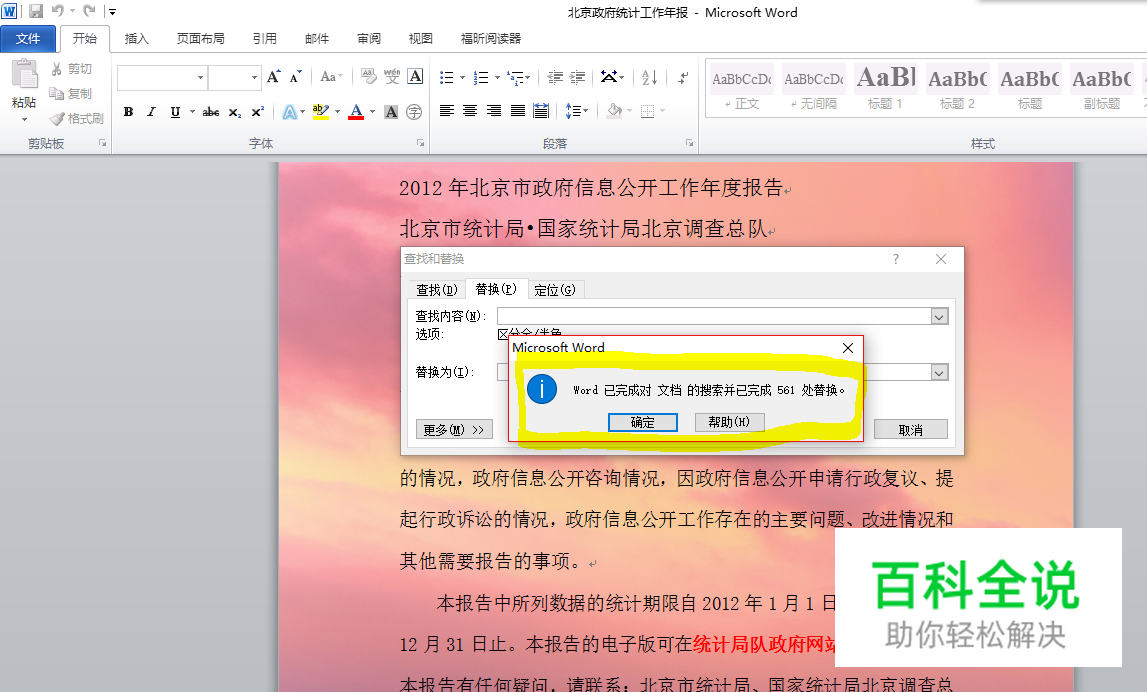Switch to the 页面布局 tab
The height and width of the screenshot is (692, 1147).
click(x=200, y=39)
